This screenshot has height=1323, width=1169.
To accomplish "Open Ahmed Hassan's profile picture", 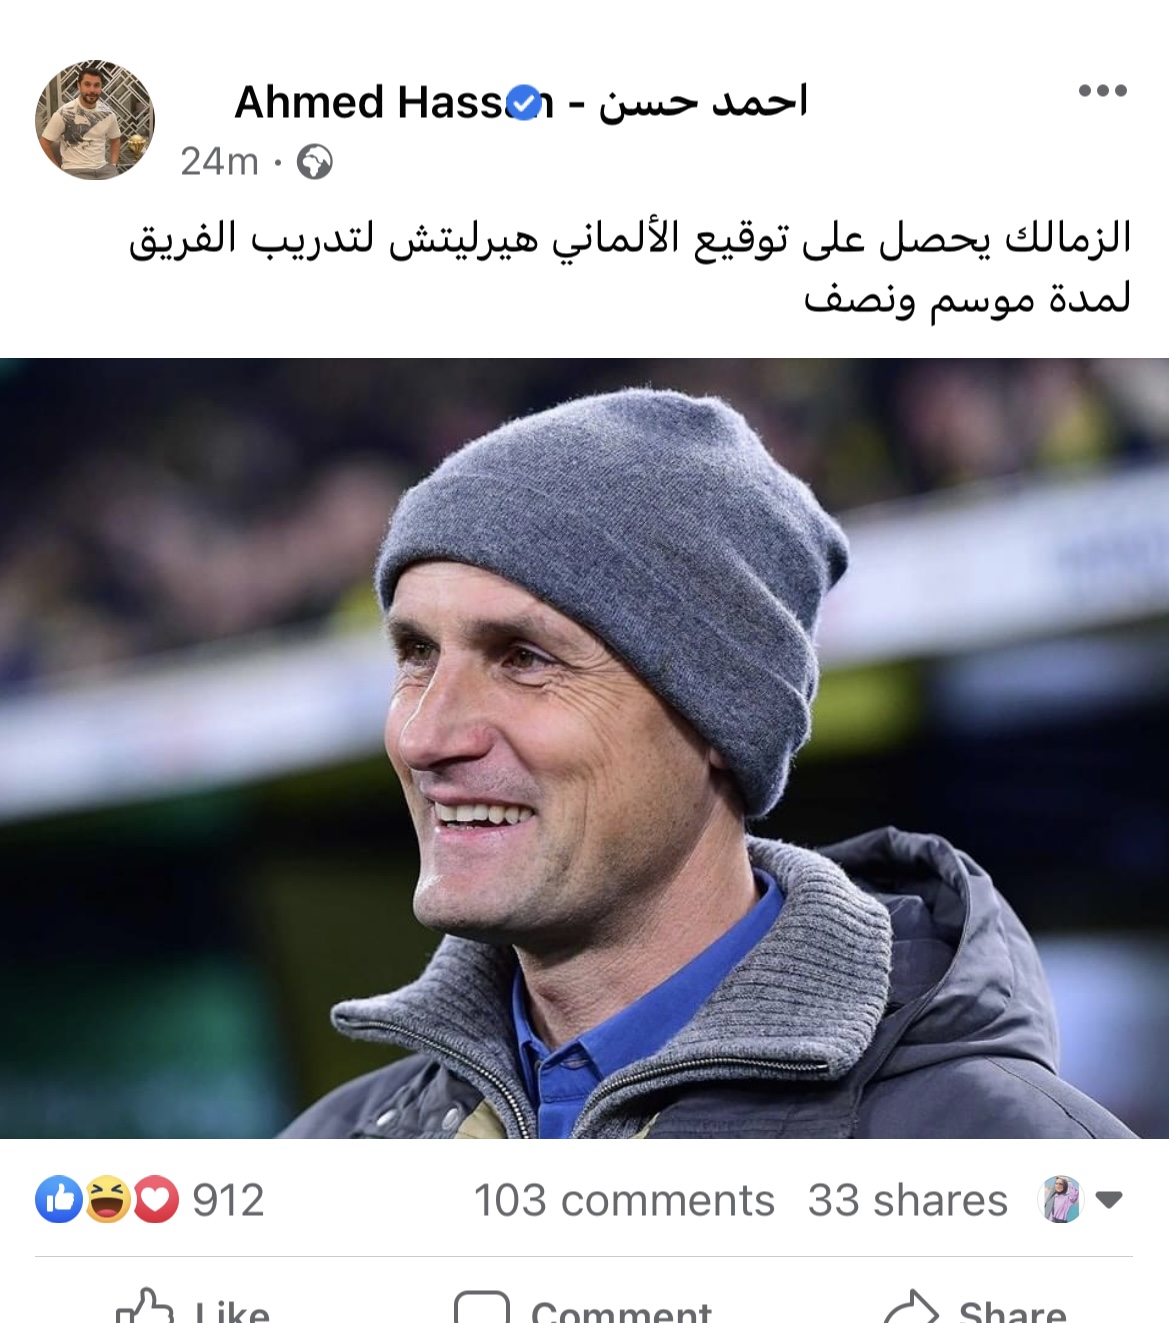I will point(95,120).
